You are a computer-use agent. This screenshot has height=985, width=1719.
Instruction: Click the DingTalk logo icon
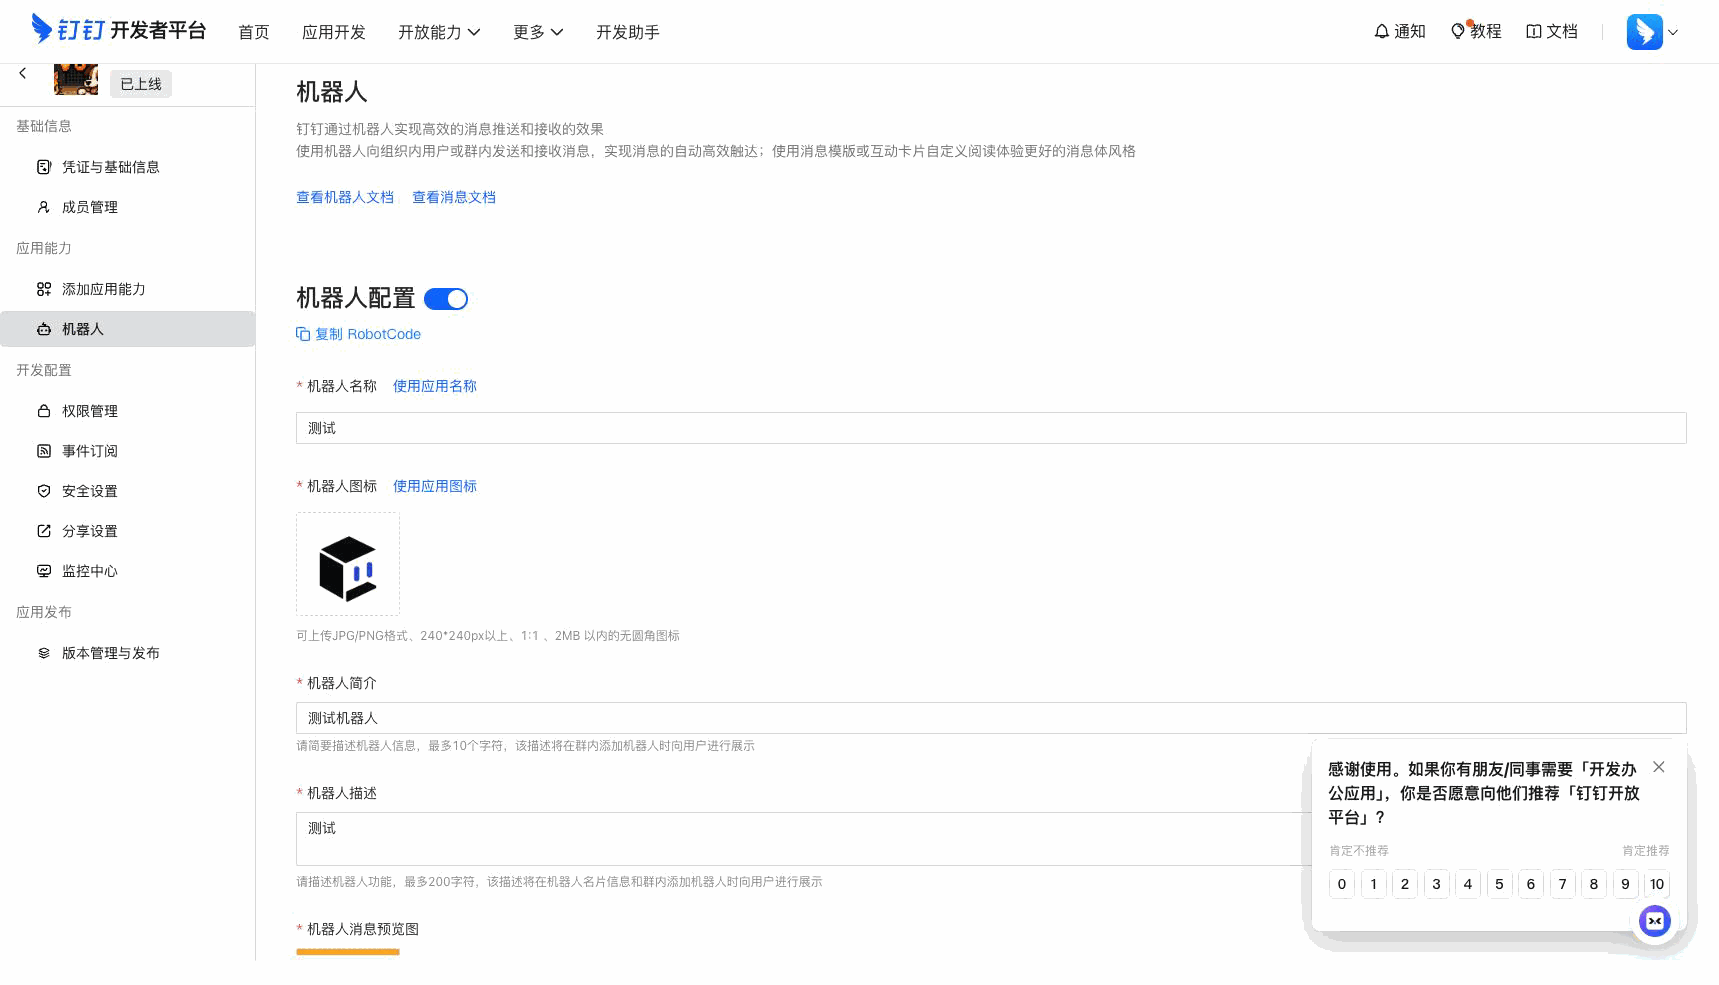tap(41, 29)
